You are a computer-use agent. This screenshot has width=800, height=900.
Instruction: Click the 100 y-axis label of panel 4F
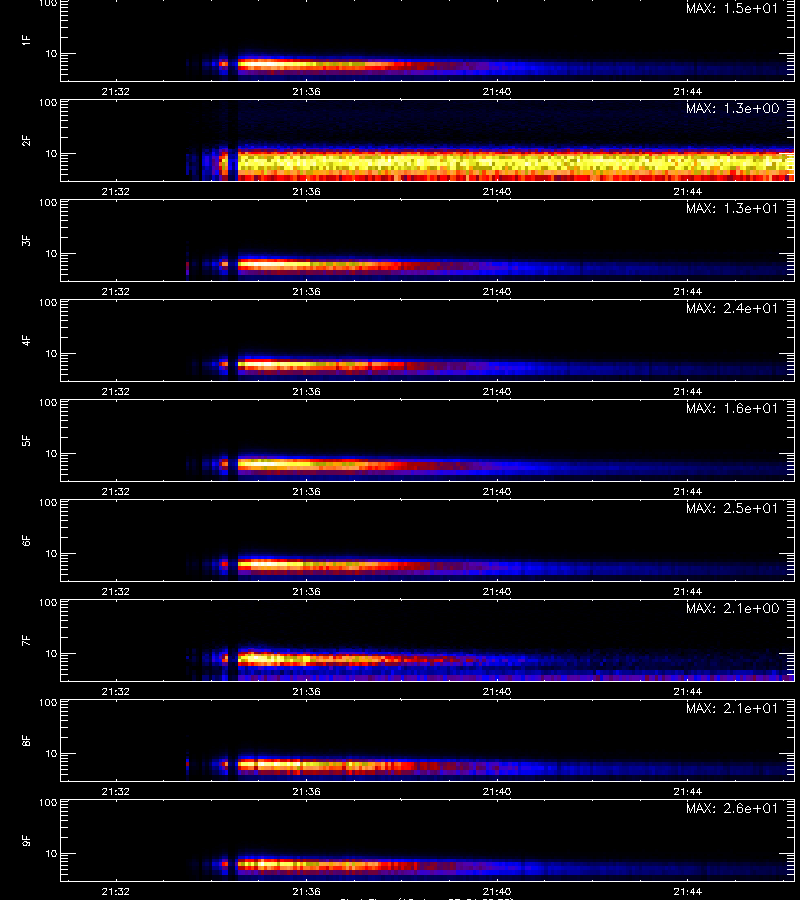[48, 302]
